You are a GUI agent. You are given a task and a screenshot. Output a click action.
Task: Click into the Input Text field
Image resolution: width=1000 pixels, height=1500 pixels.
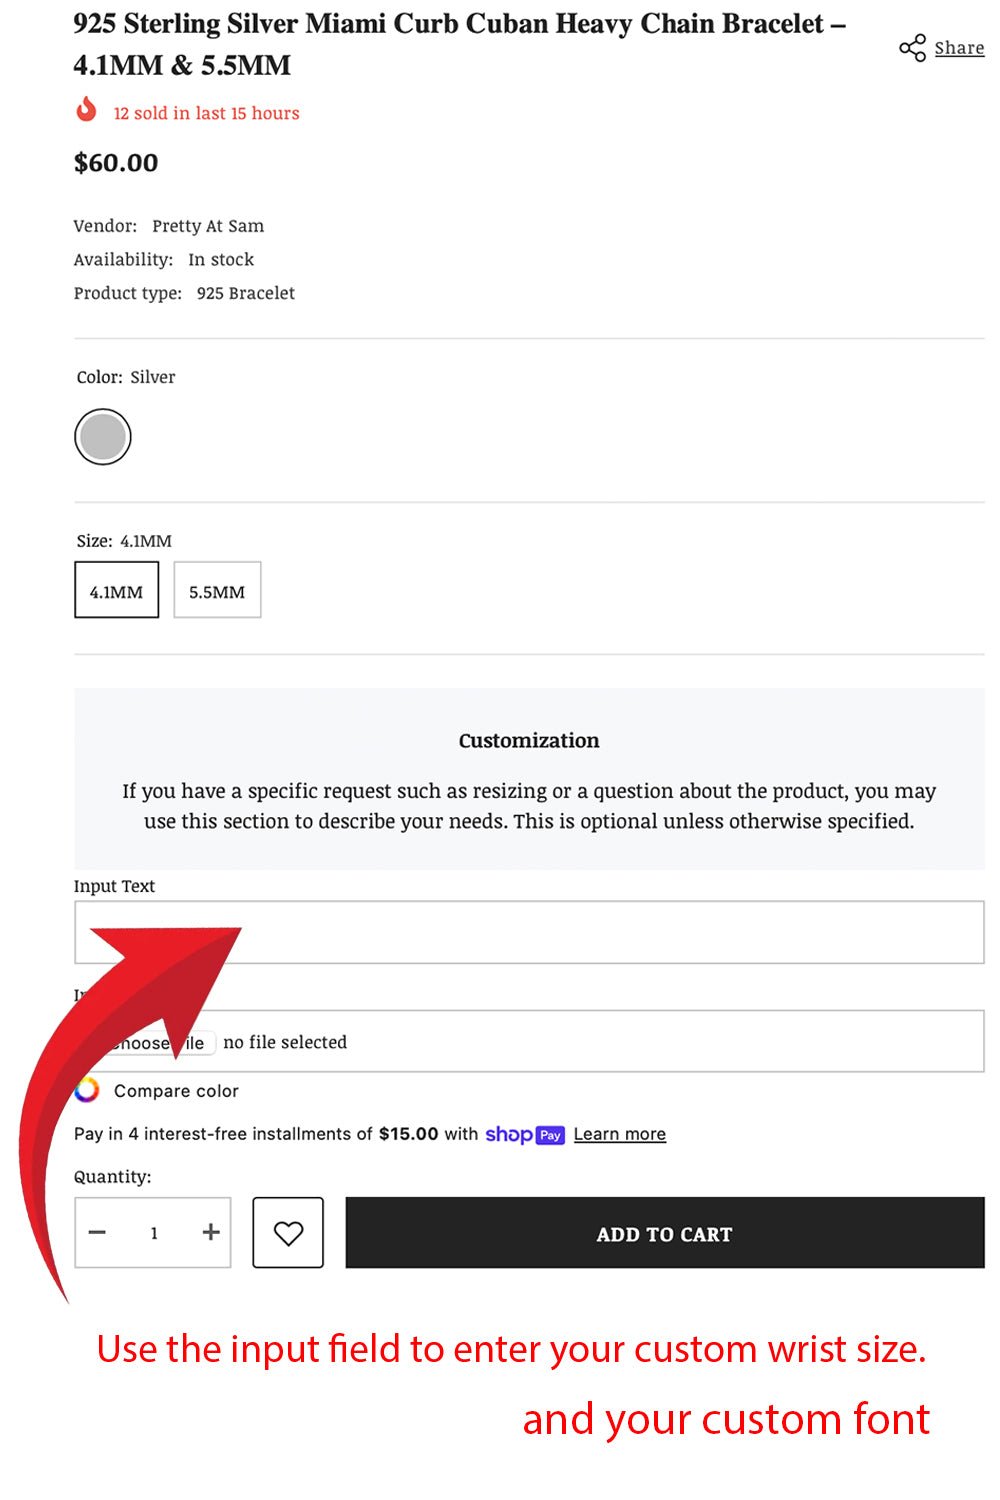click(x=600, y=932)
